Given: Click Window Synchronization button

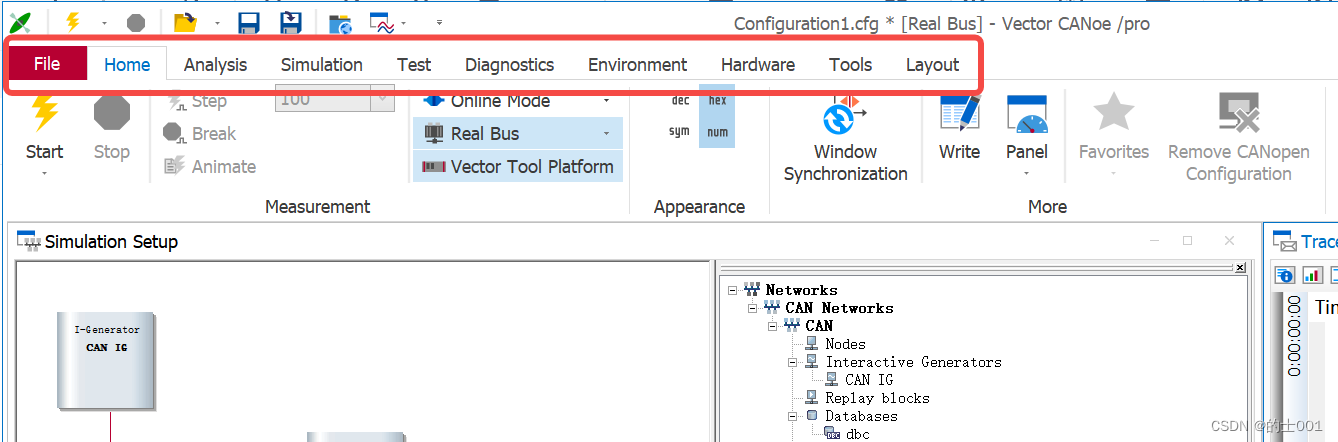Looking at the screenshot, I should coord(845,139).
